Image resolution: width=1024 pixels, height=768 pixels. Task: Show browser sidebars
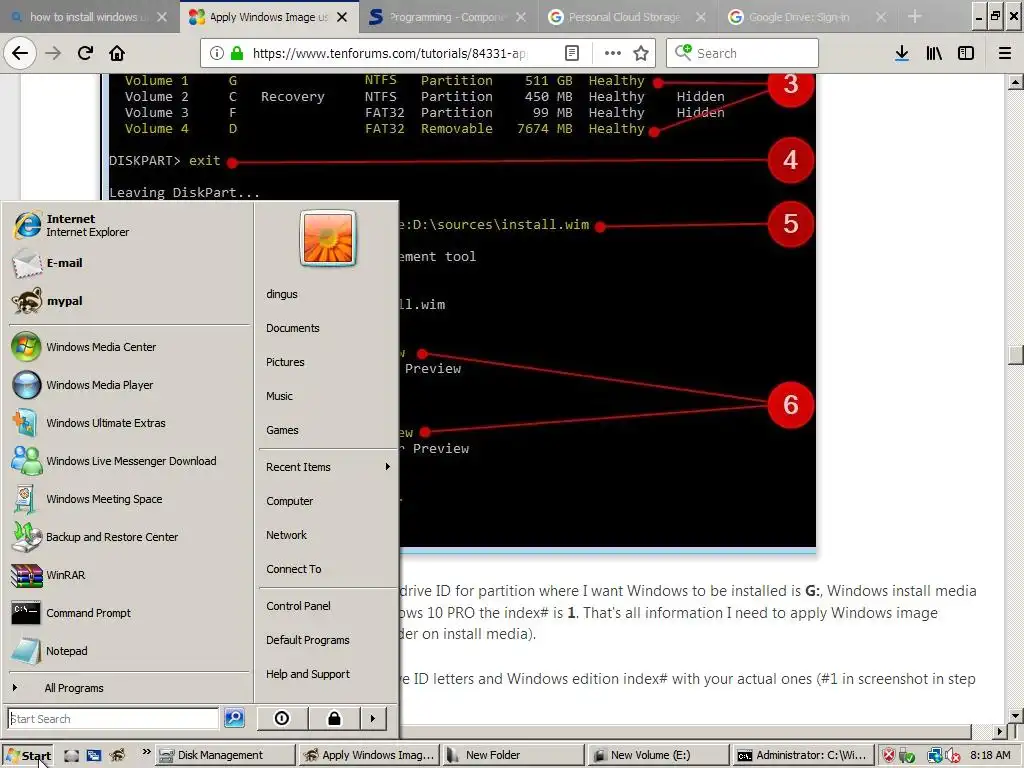click(x=966, y=53)
